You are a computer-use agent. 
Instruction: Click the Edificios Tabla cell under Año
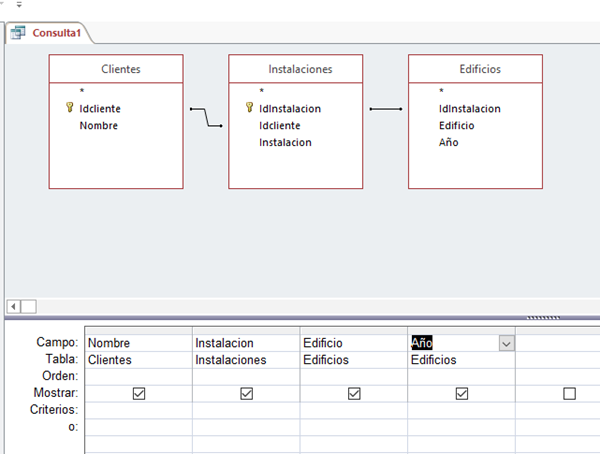pos(461,360)
